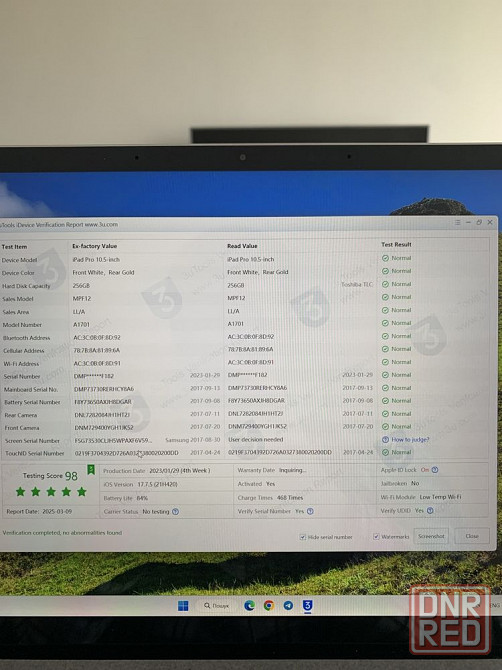Click Normal check icon for Device Model
This screenshot has width=502, height=670.
click(x=385, y=258)
